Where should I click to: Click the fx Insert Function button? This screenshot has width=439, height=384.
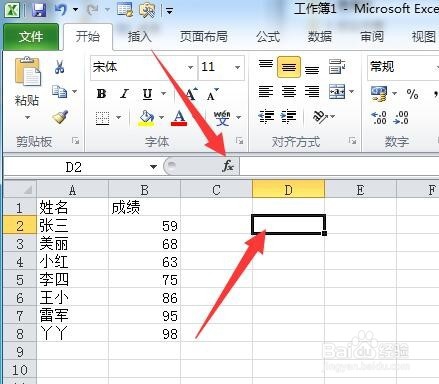point(228,166)
